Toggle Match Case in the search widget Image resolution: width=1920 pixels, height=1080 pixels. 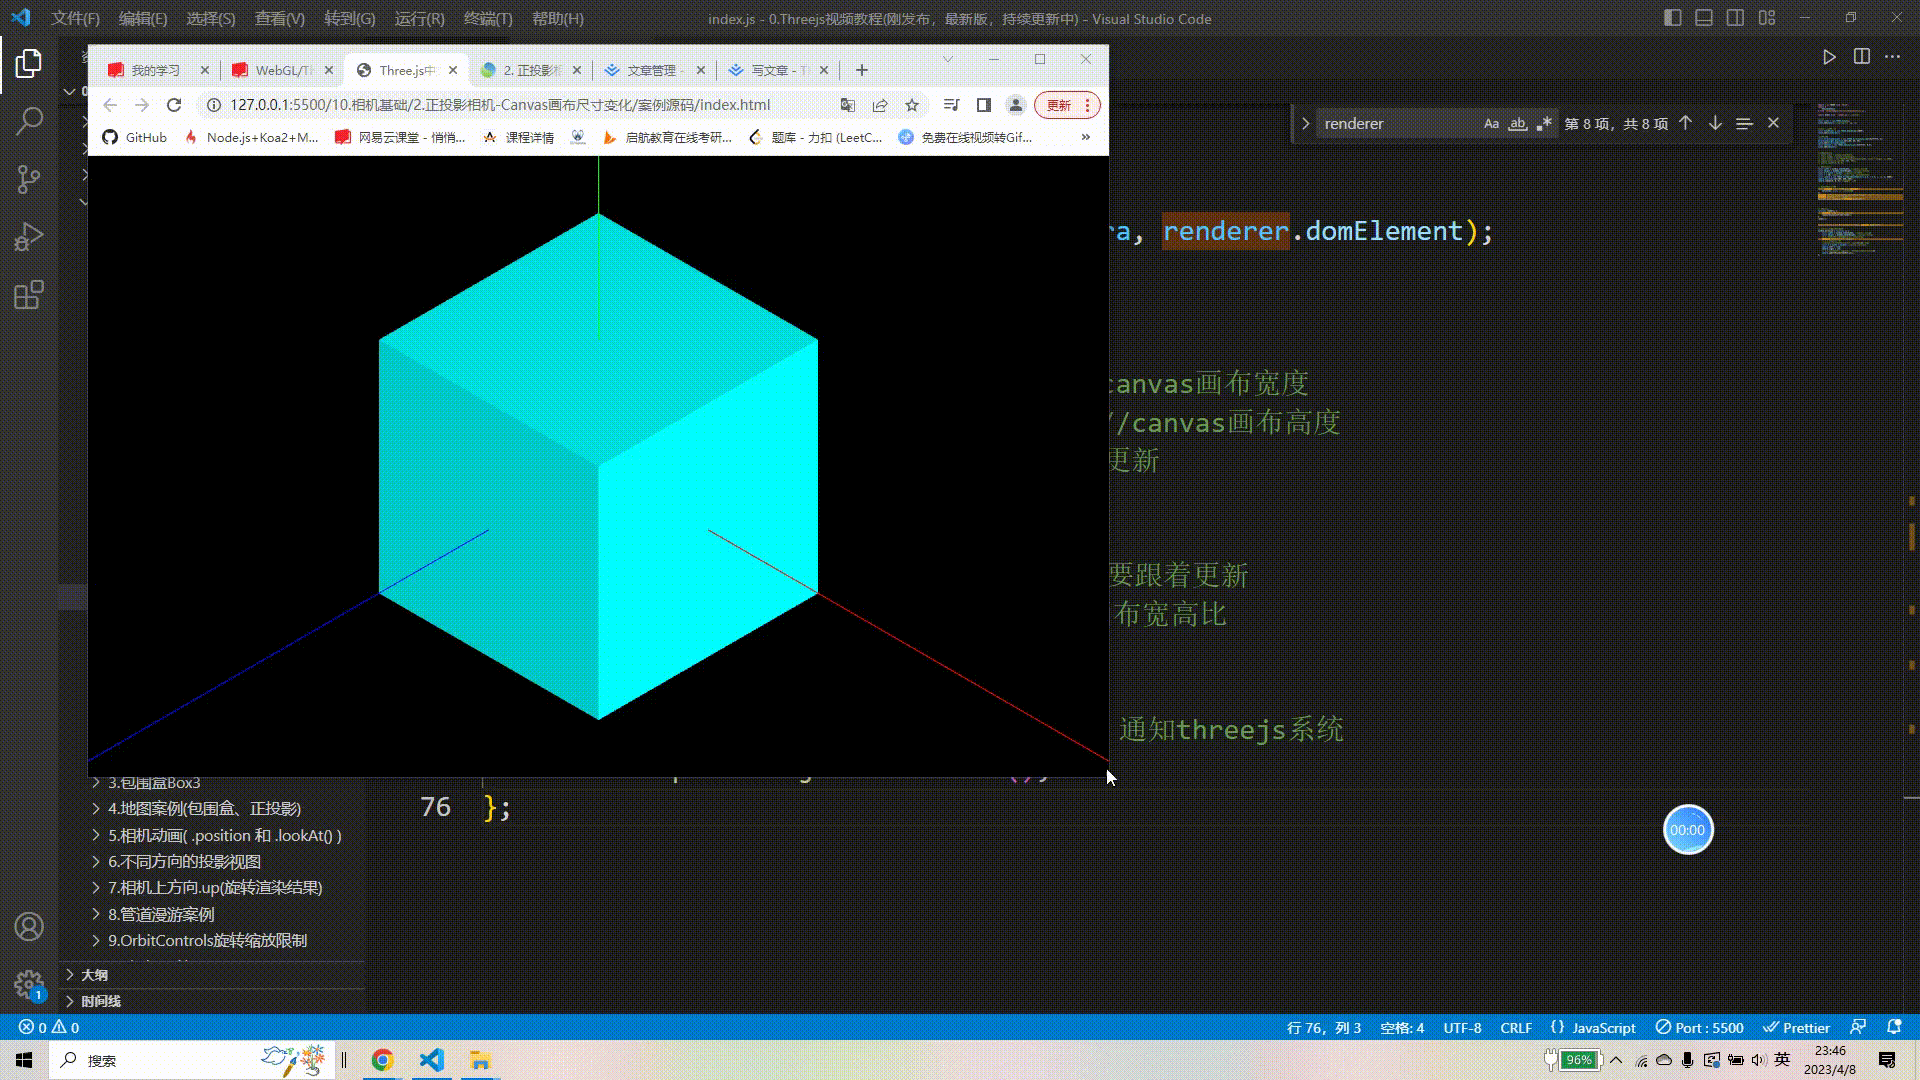click(x=1491, y=123)
